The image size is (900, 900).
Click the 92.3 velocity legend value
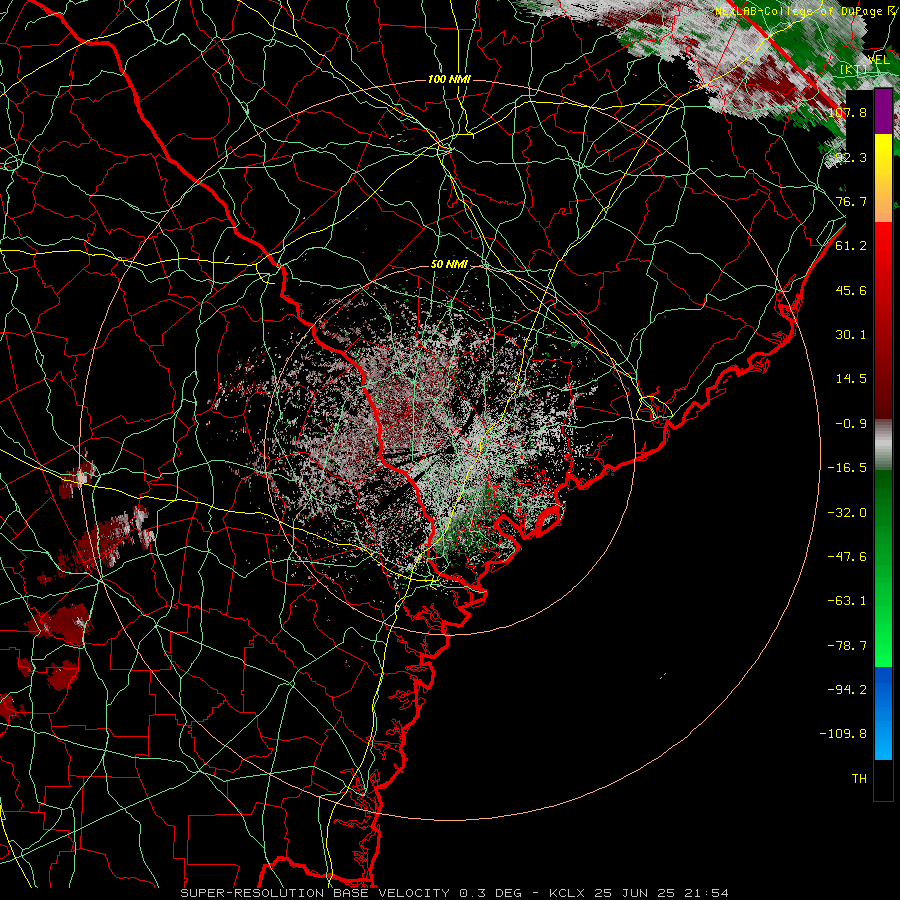pos(851,157)
